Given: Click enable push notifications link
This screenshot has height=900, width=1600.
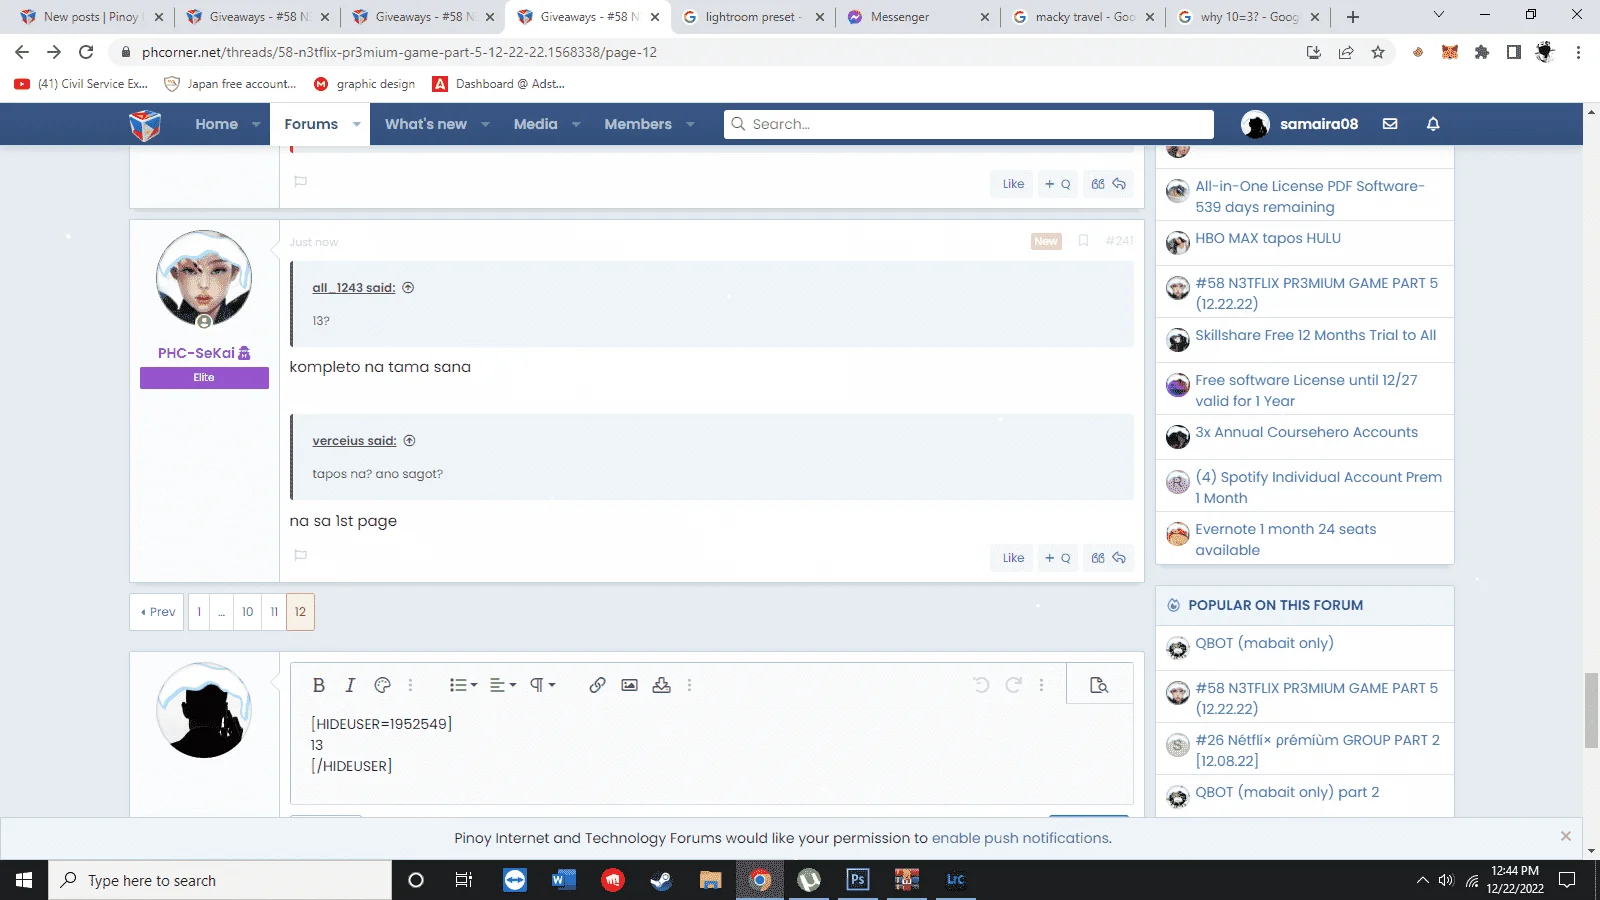Looking at the screenshot, I should coord(1020,838).
